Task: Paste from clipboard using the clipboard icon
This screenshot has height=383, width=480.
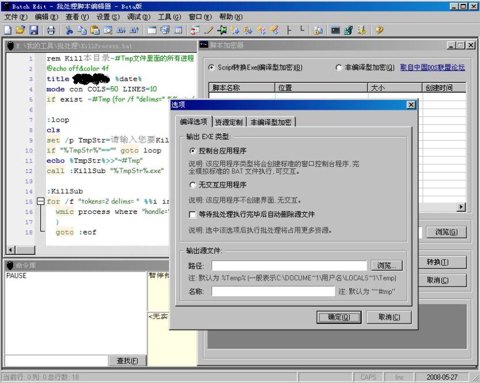Action: (x=95, y=30)
